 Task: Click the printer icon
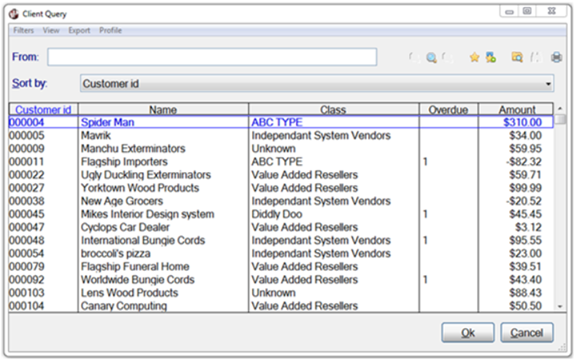pyautogui.click(x=556, y=57)
